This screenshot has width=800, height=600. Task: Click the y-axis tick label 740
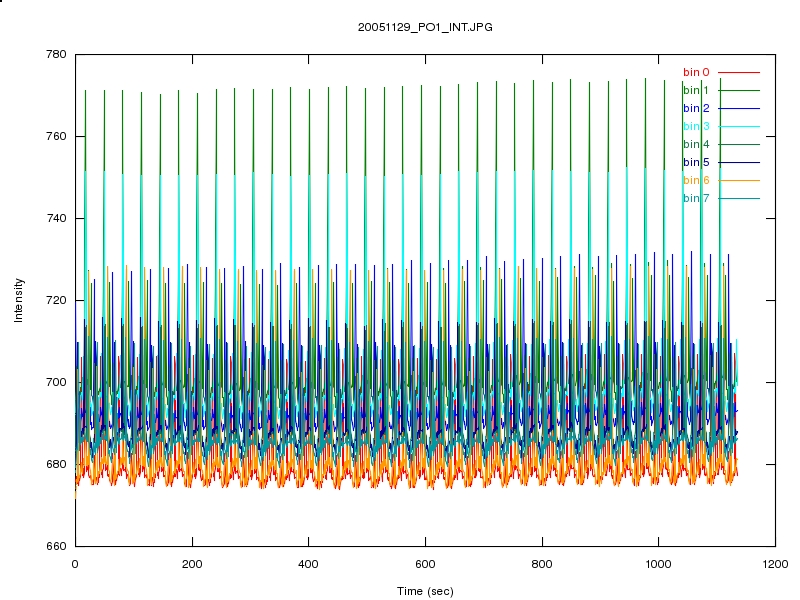pyautogui.click(x=56, y=218)
